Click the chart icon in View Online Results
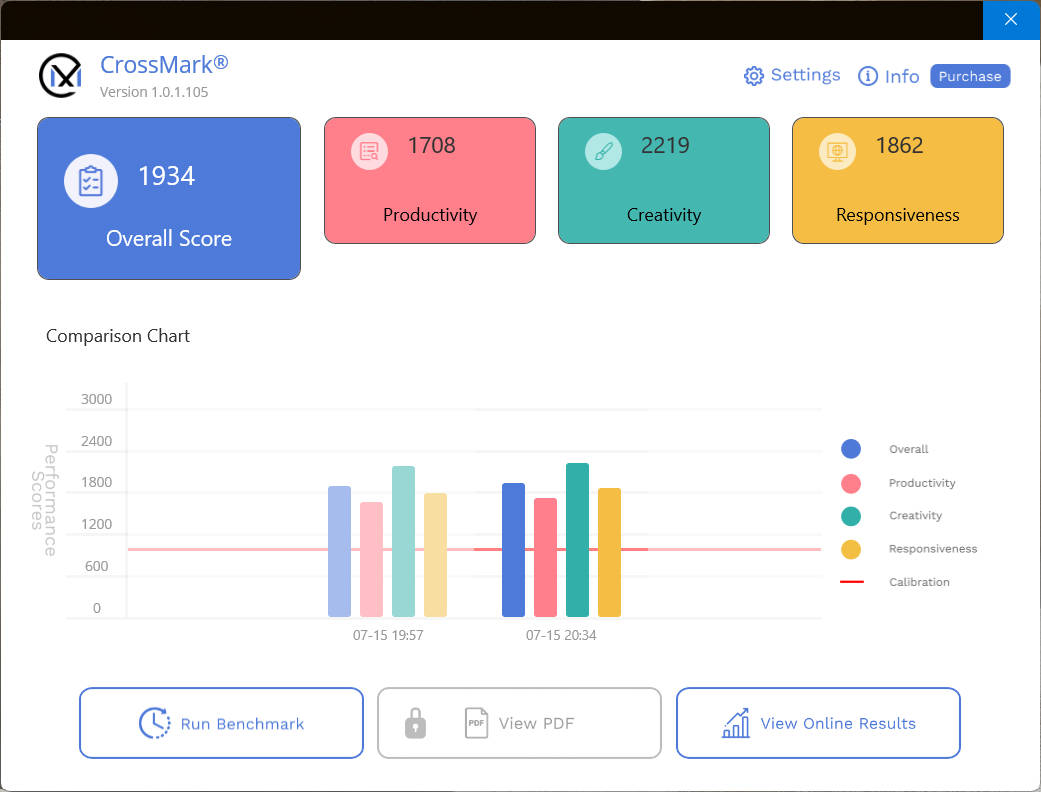Image resolution: width=1041 pixels, height=792 pixels. (736, 723)
